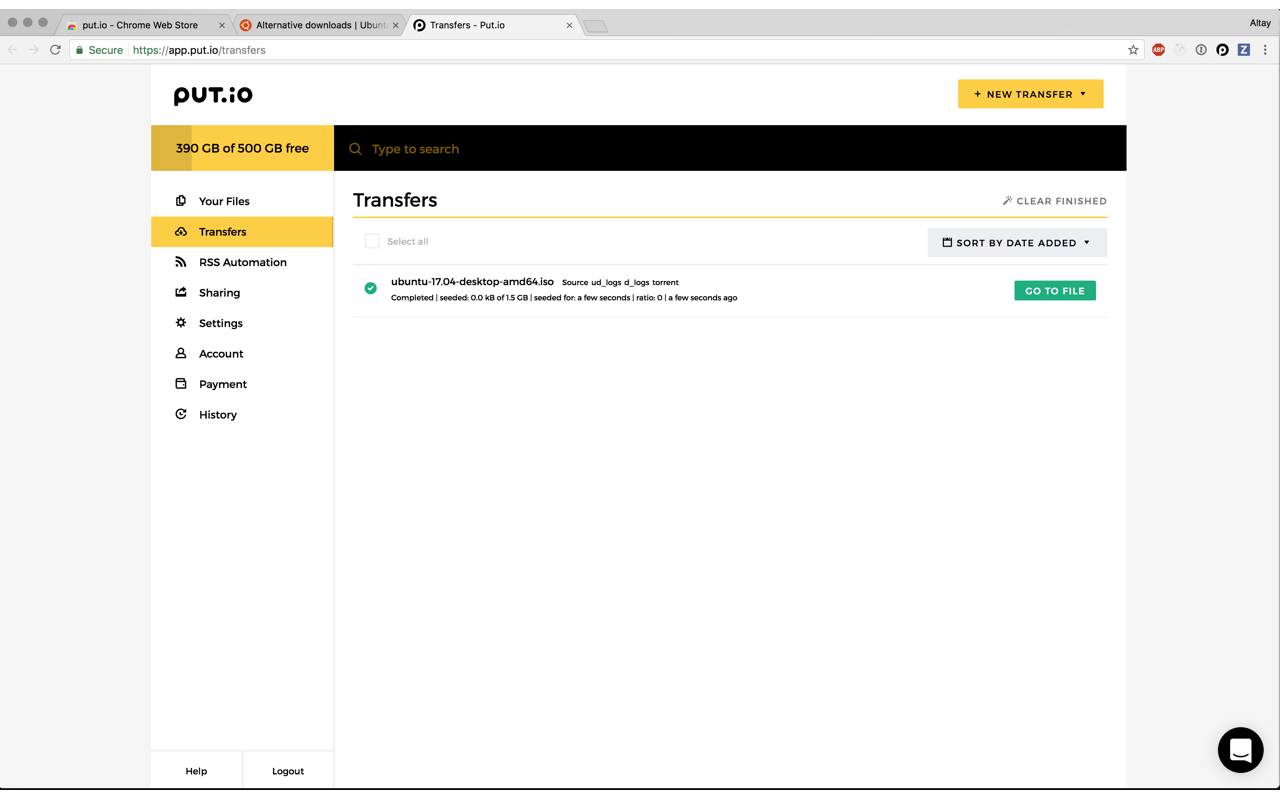Expand the New Transfer dropdown
1280x800 pixels.
tap(1030, 94)
